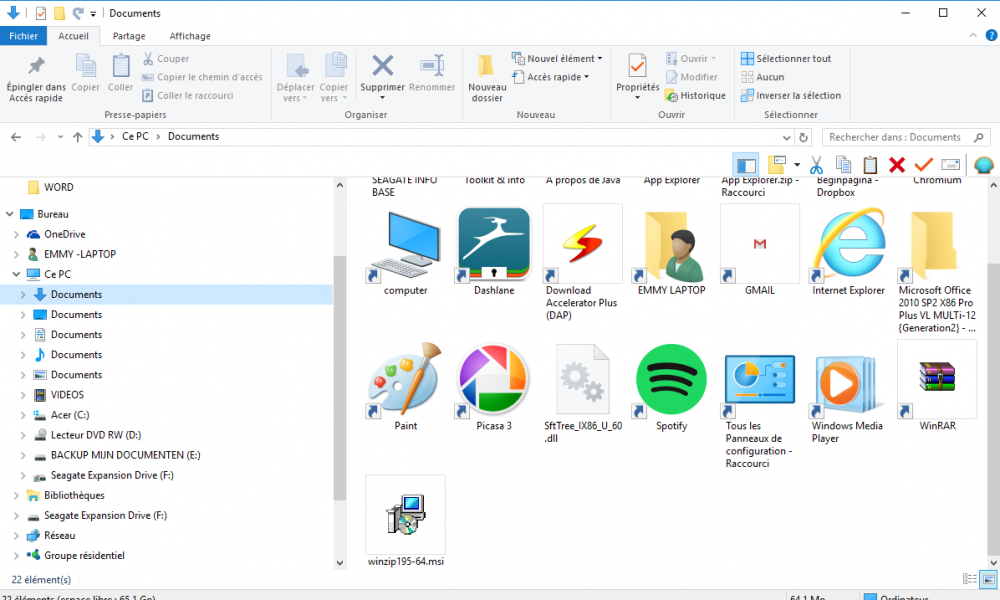Open Classic Shell settings shell icon
The height and width of the screenshot is (600, 1000).
coord(982,164)
